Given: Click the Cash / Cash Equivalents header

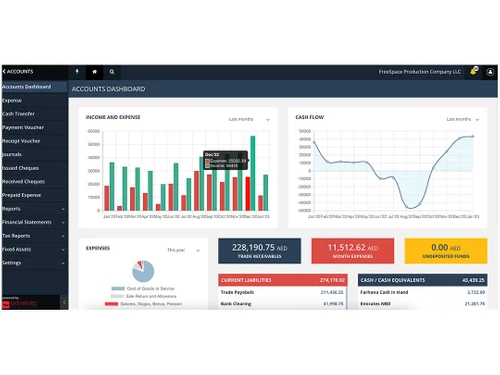Looking at the screenshot, I should coord(423,280).
